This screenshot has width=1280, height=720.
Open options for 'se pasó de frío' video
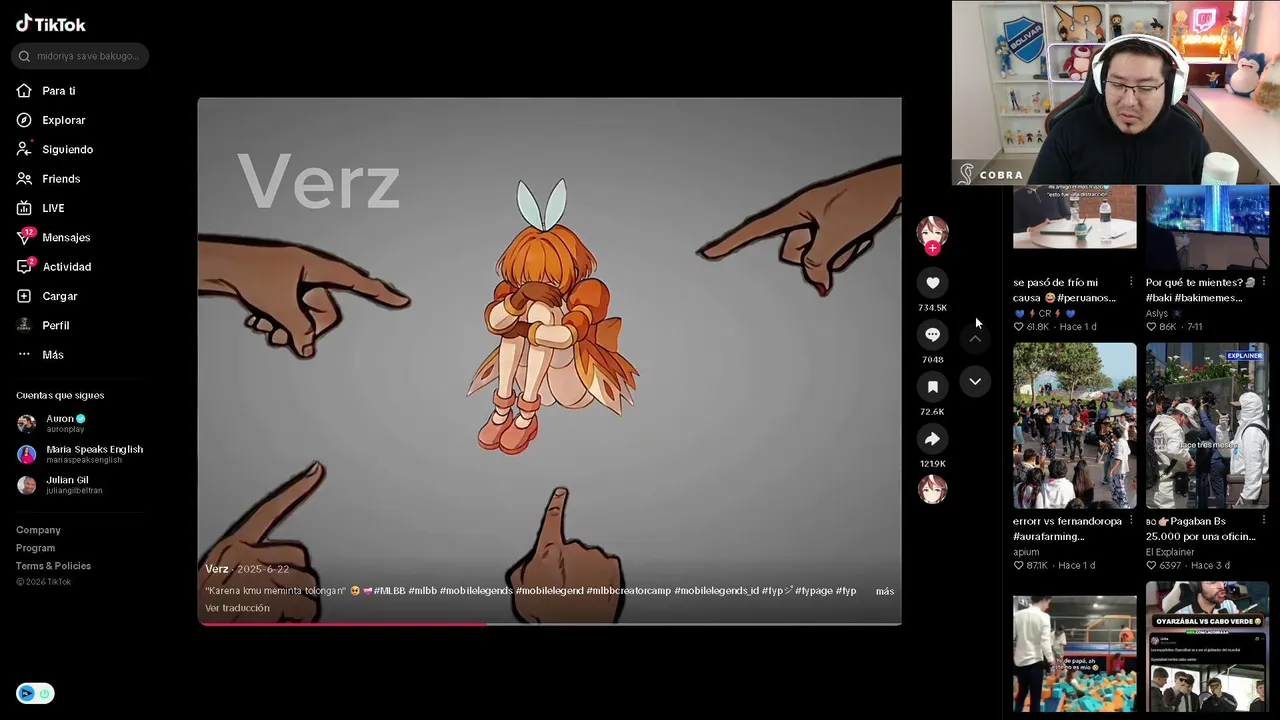pyautogui.click(x=1131, y=282)
